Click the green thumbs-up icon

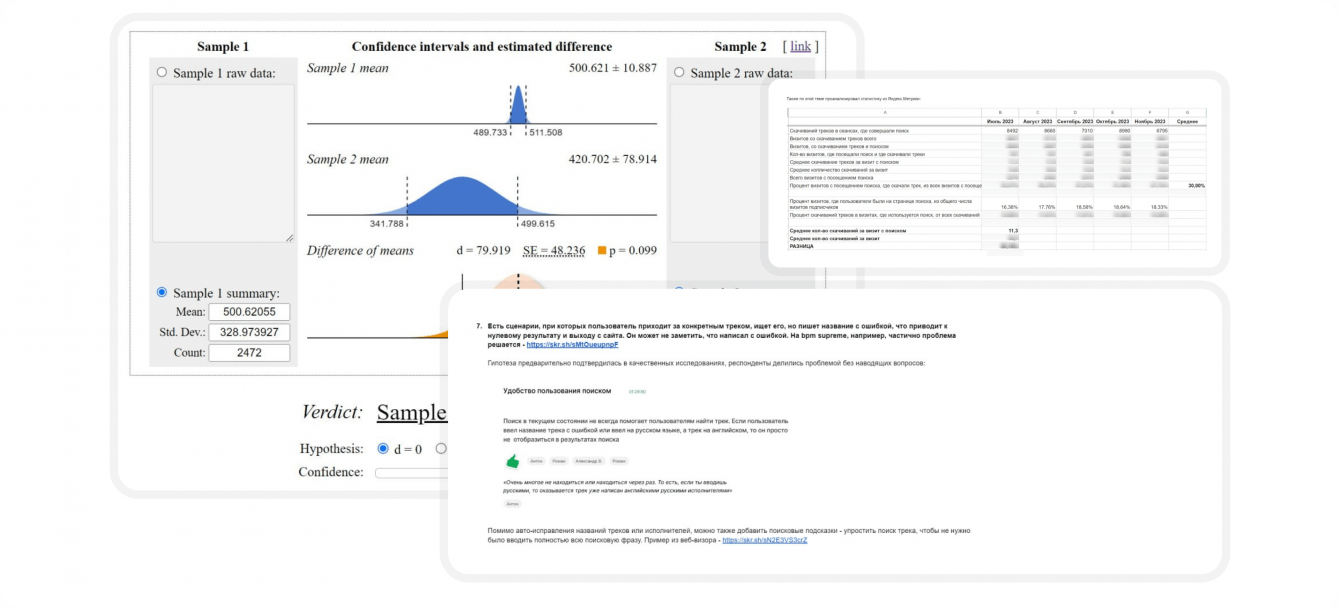pos(513,461)
